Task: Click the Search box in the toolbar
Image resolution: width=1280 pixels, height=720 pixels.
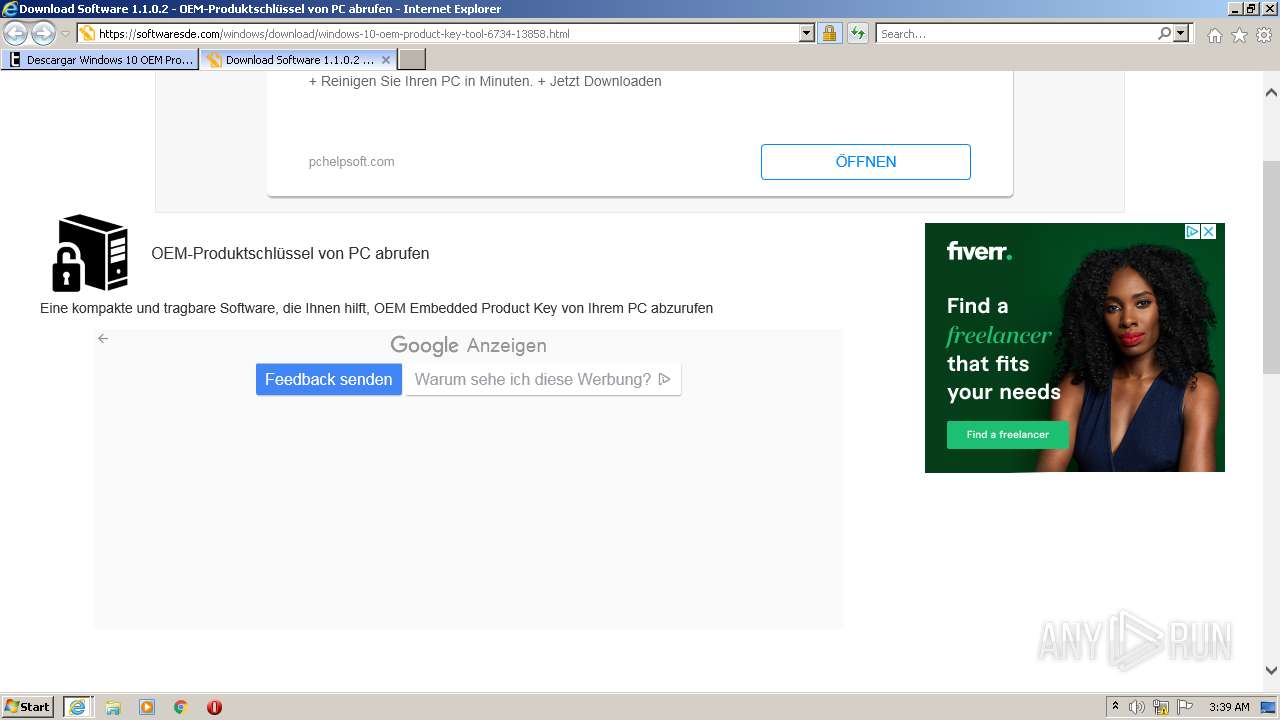Action: [x=1016, y=34]
